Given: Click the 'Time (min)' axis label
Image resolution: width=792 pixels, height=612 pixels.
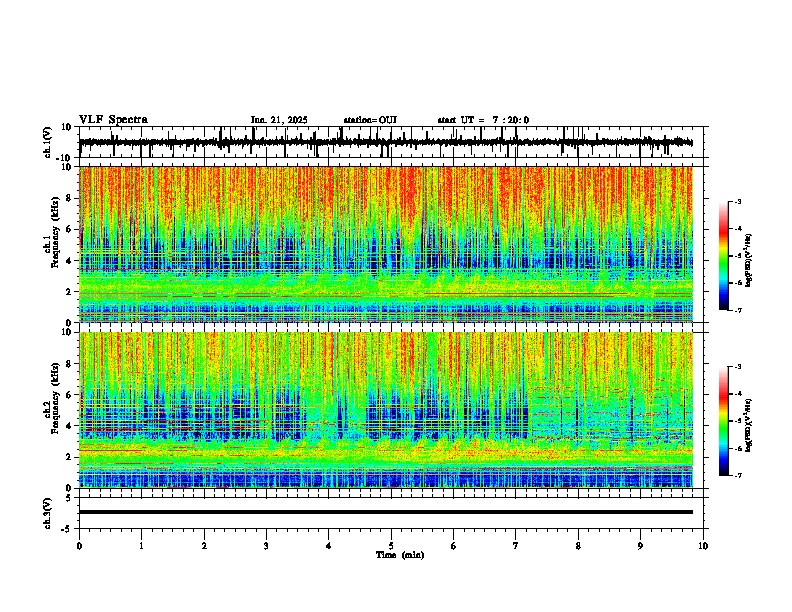Looking at the screenshot, I should [x=400, y=555].
